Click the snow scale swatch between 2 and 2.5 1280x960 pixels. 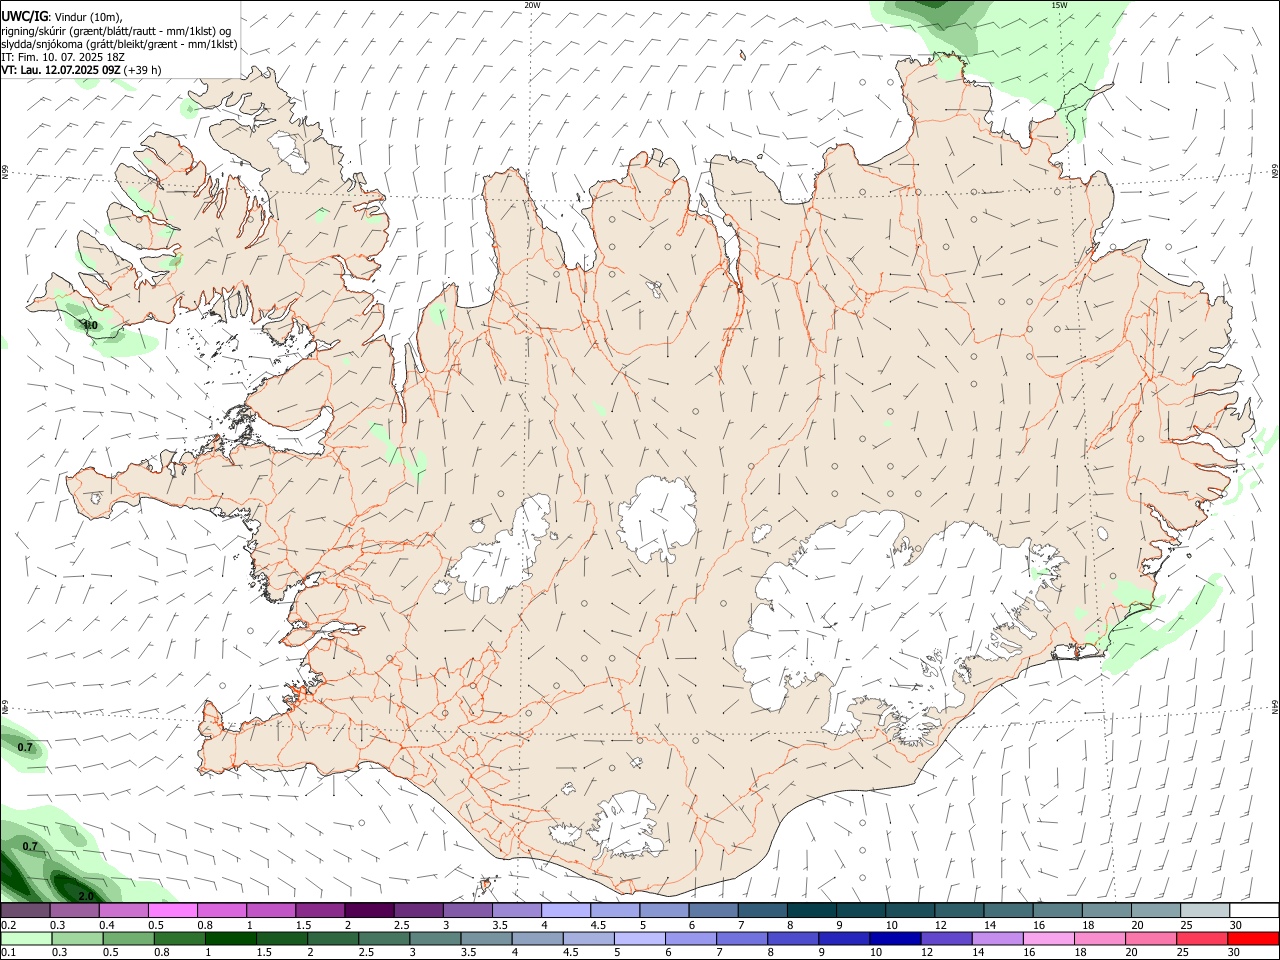click(x=369, y=911)
